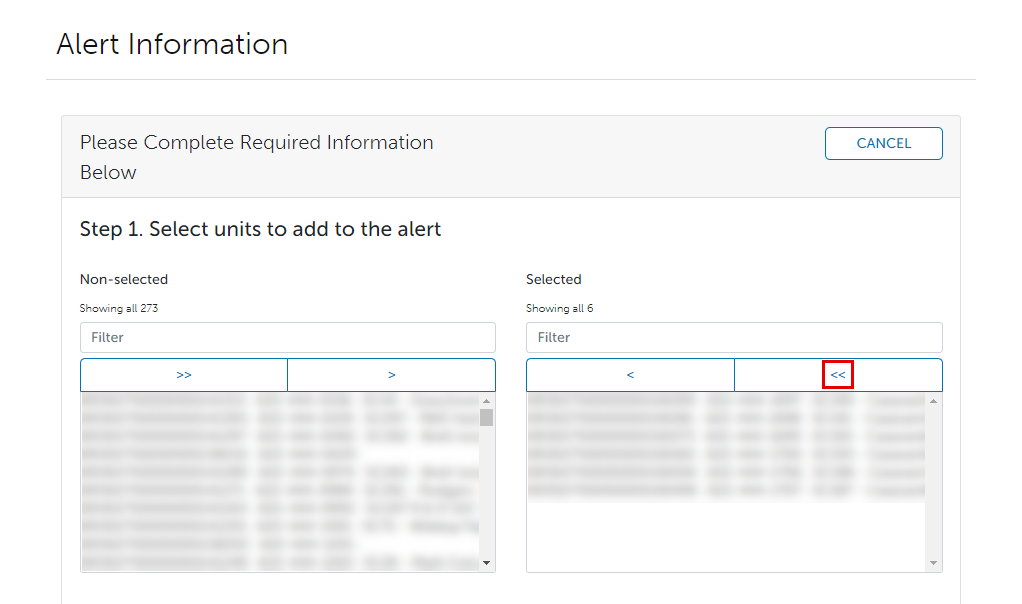Click the Filter field under Non-selected

tap(287, 337)
